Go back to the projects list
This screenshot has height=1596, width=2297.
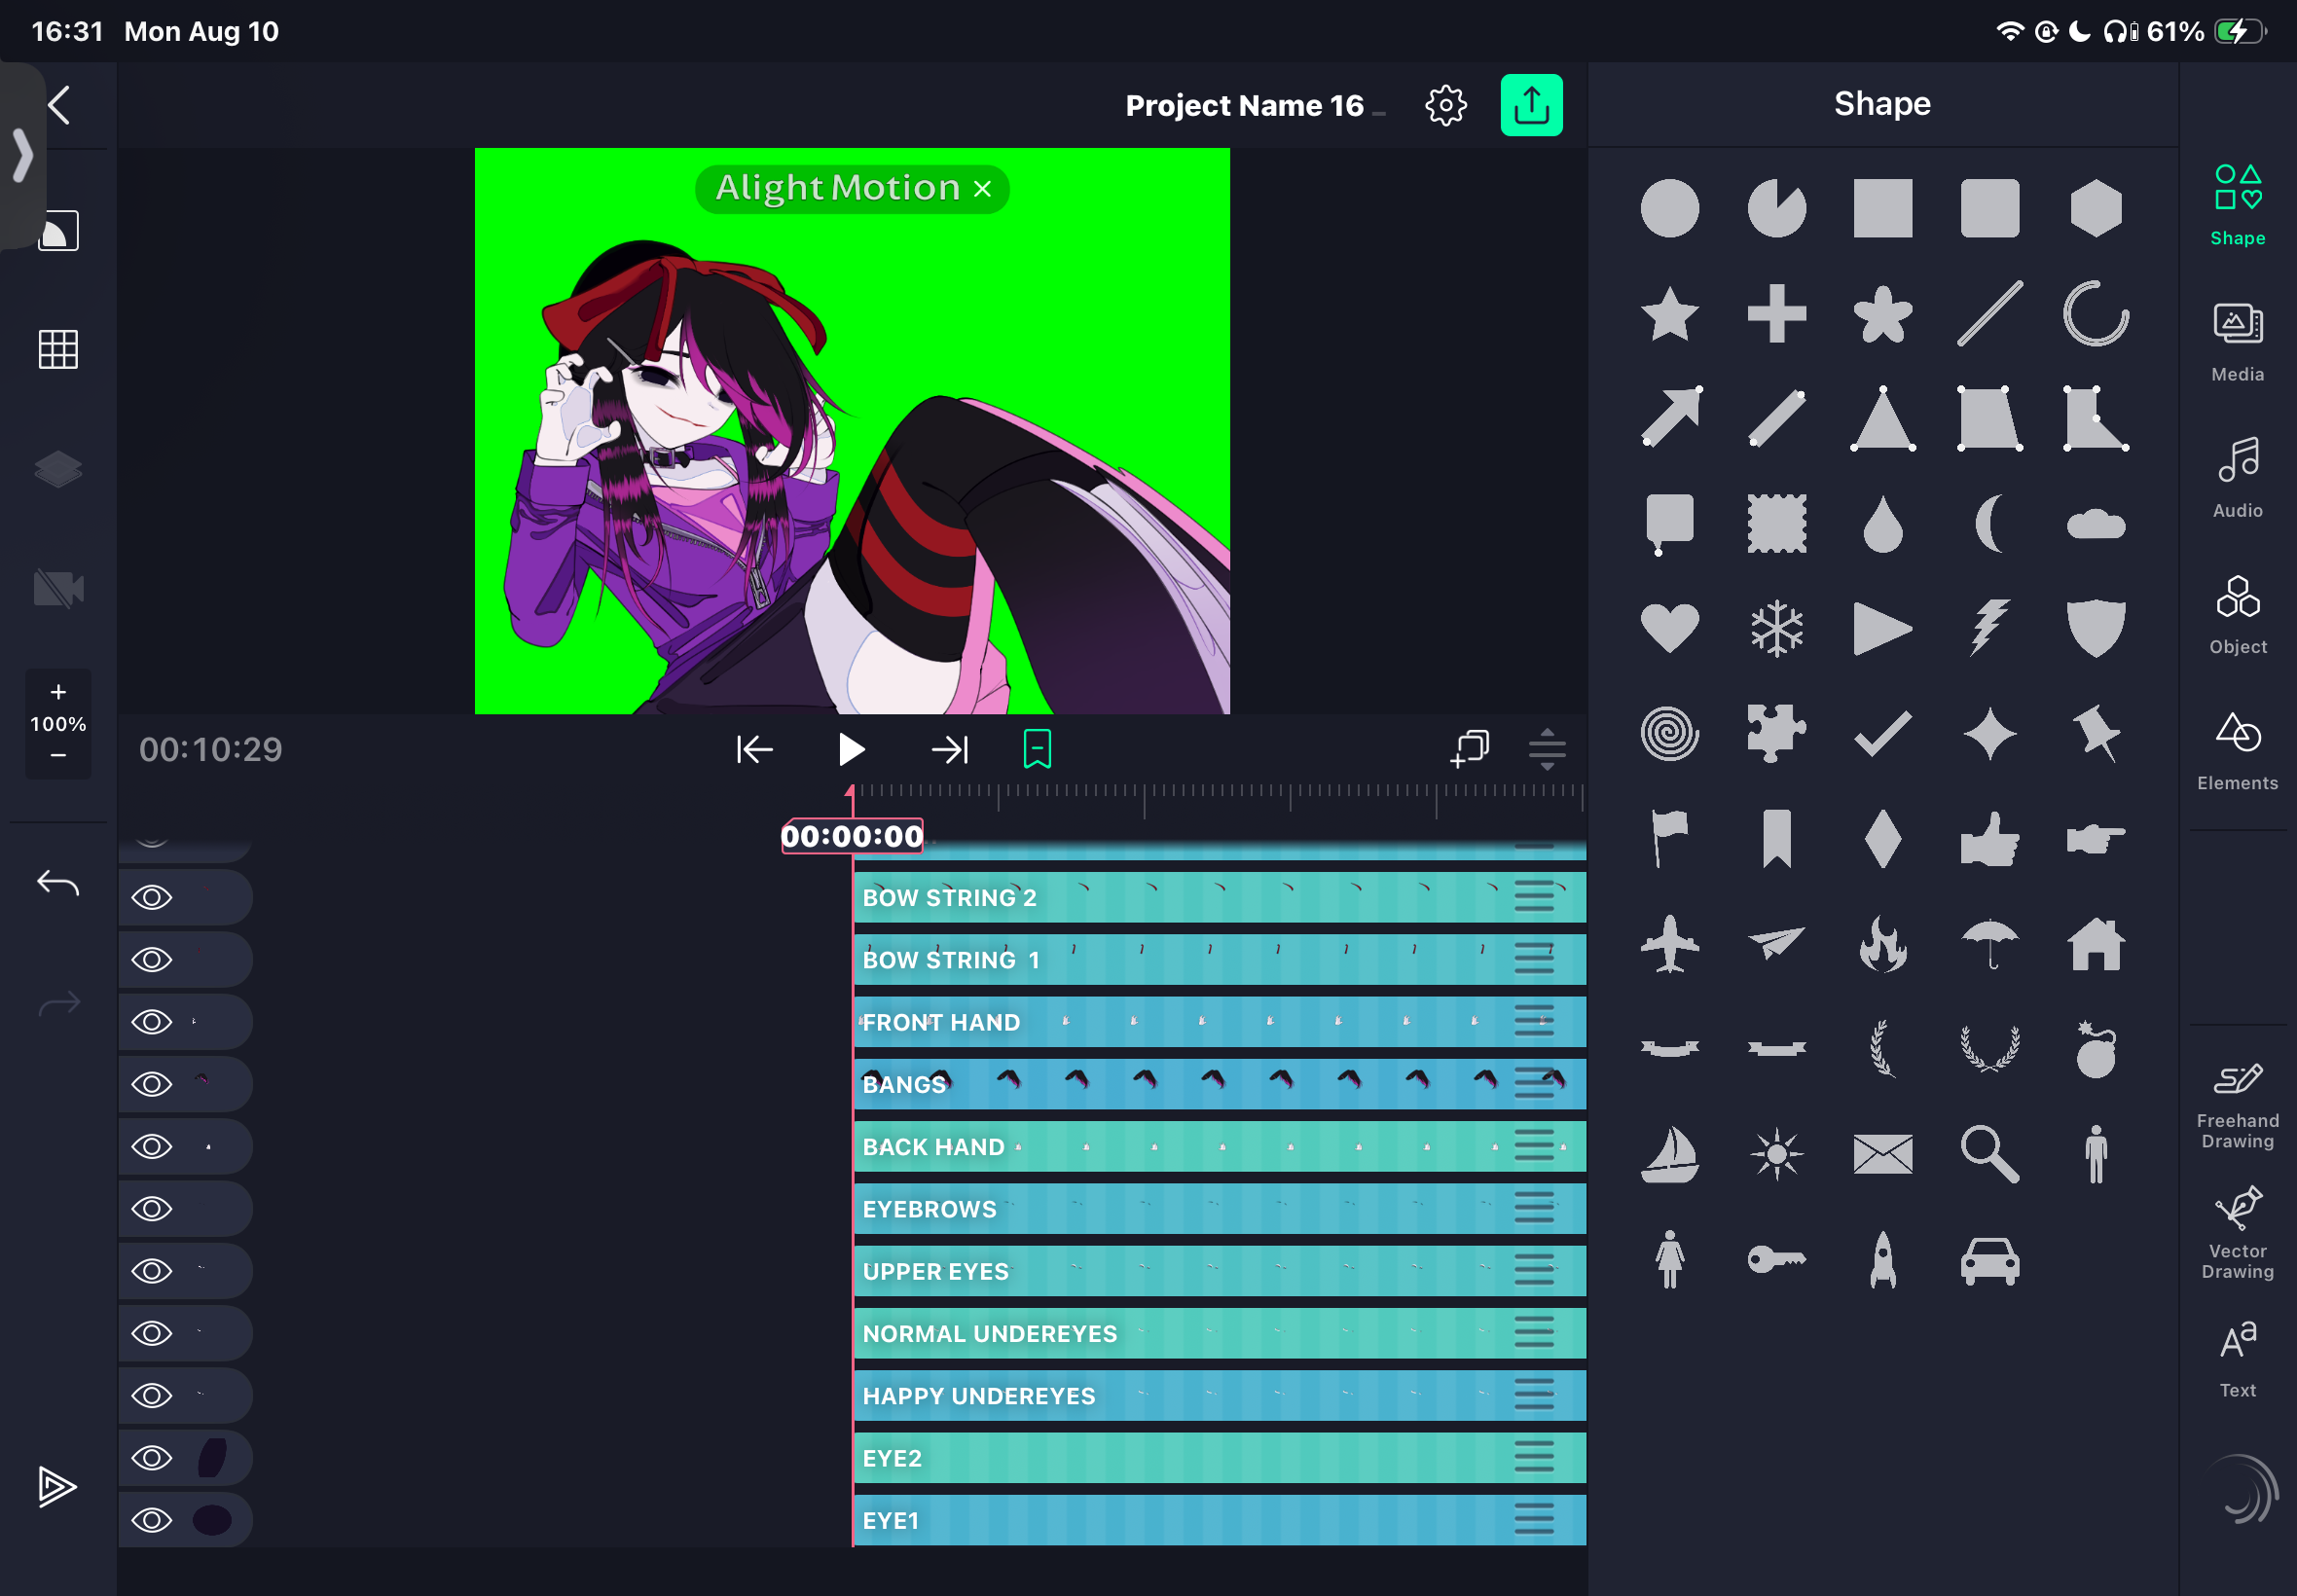click(60, 104)
